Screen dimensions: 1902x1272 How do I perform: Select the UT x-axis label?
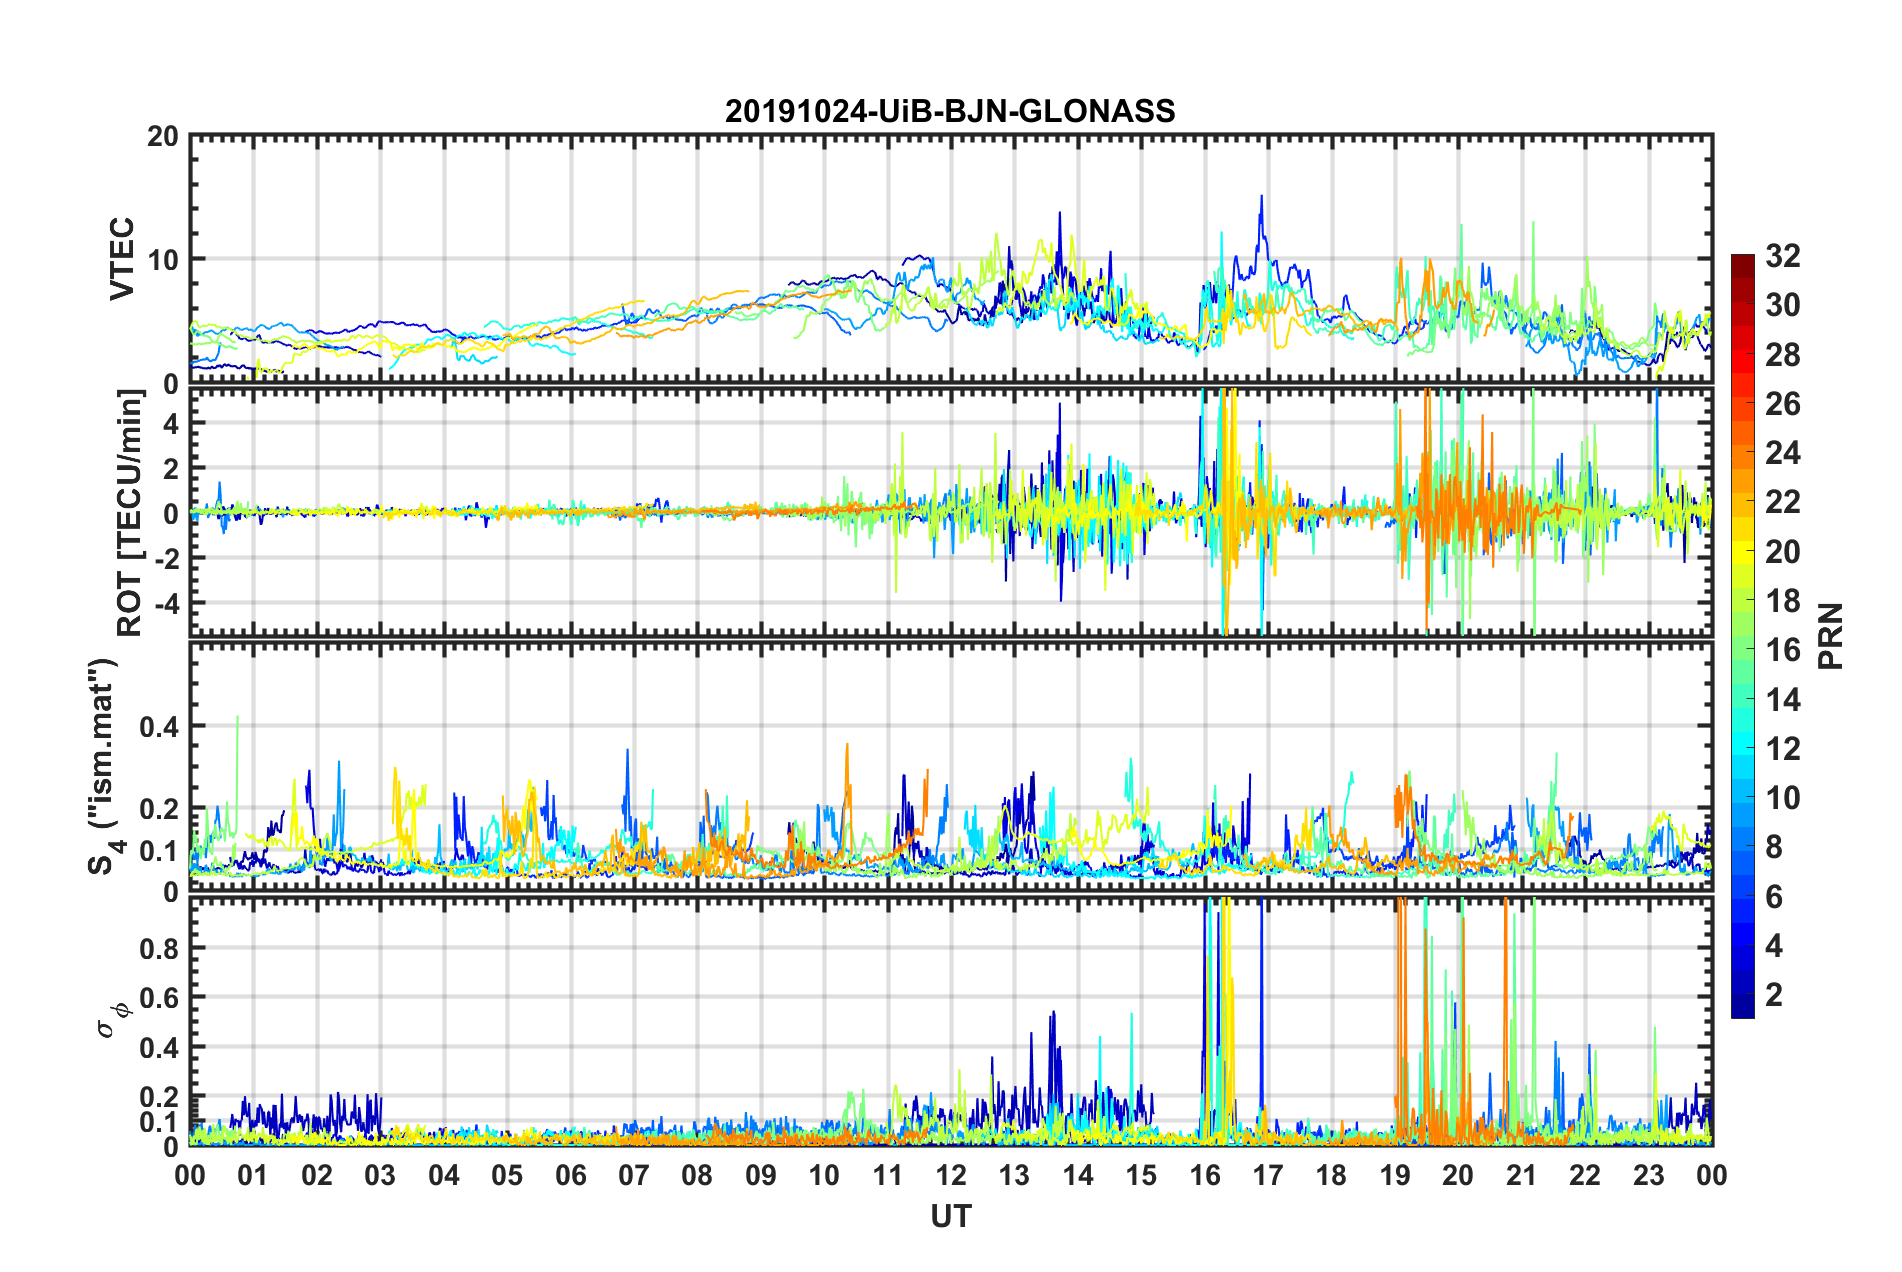951,1216
